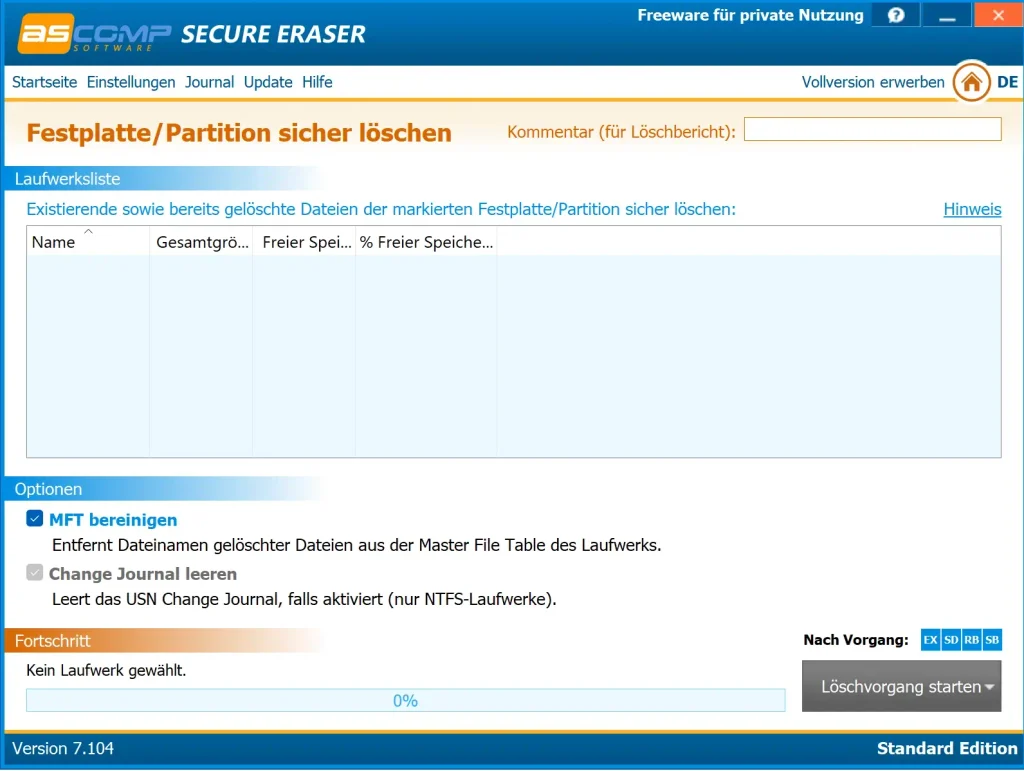Sort by the Name column header
The height and width of the screenshot is (771, 1024).
coord(88,242)
